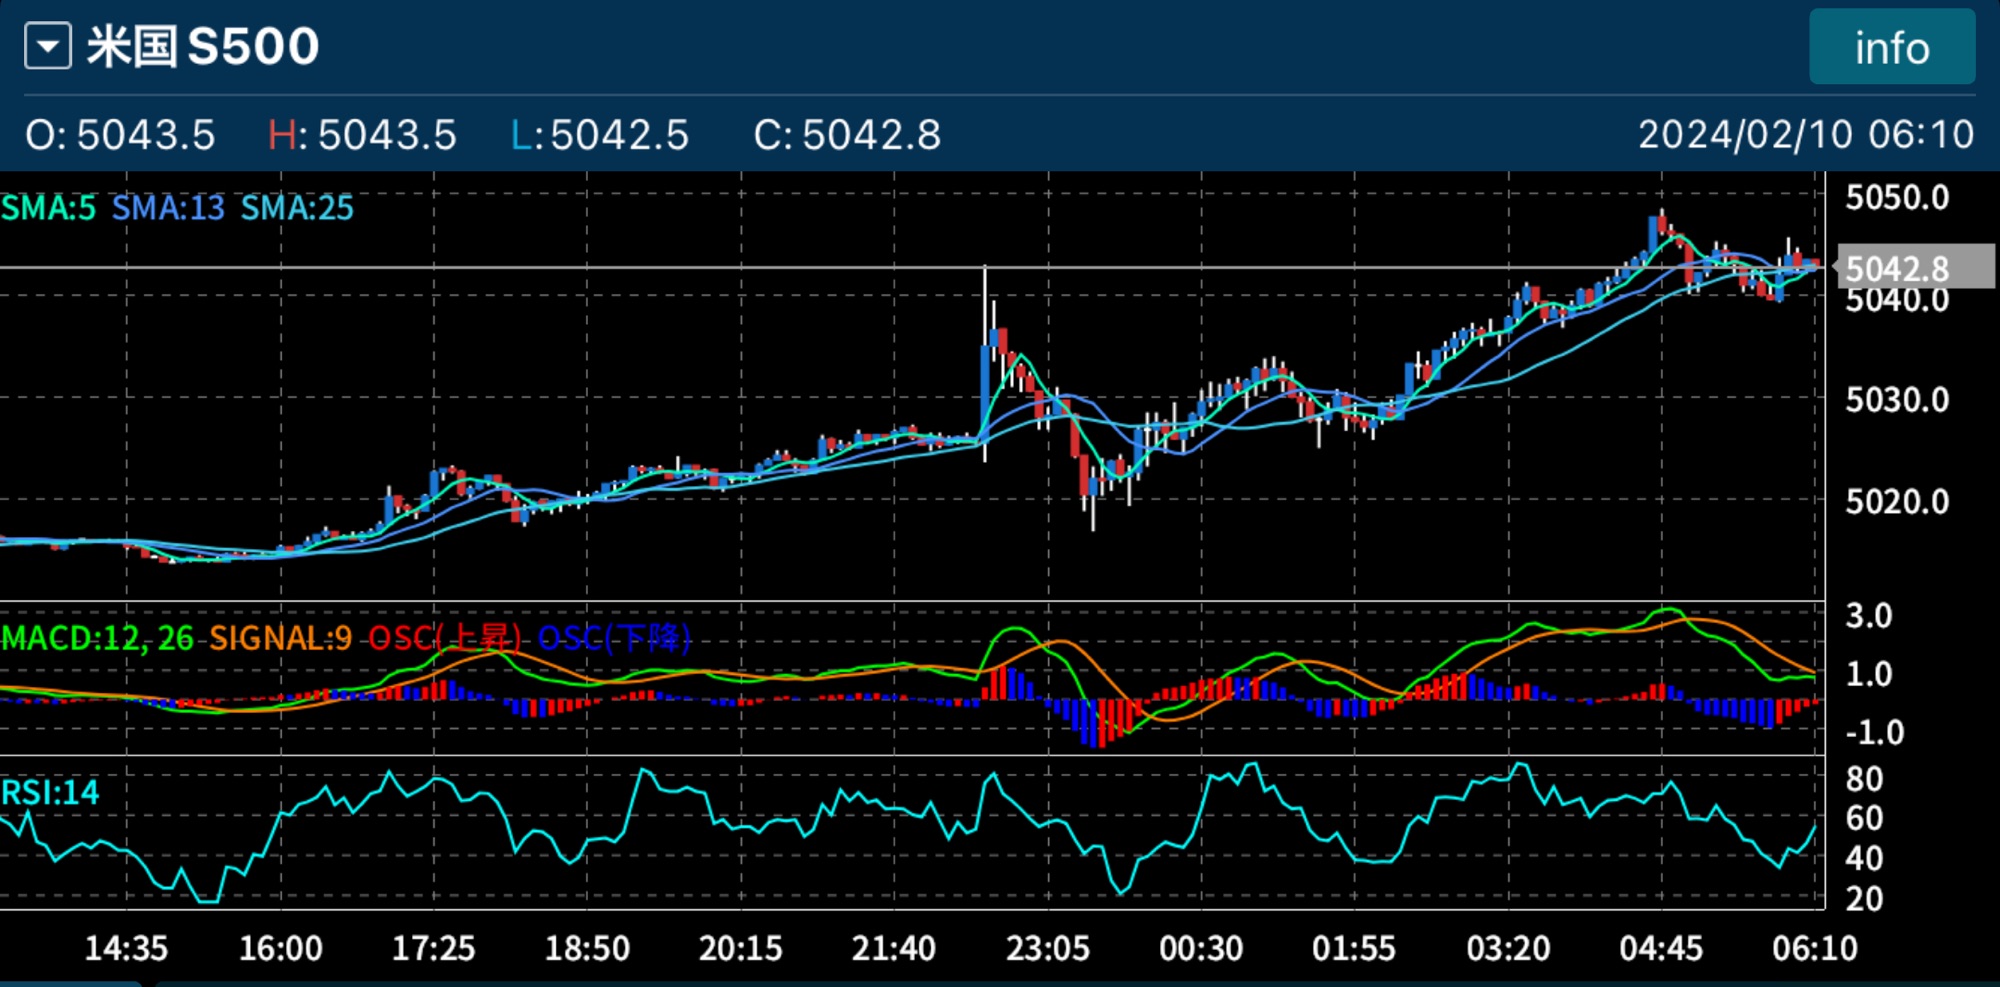Select the SMA:13 indicator label
The image size is (2000, 987).
[168, 208]
